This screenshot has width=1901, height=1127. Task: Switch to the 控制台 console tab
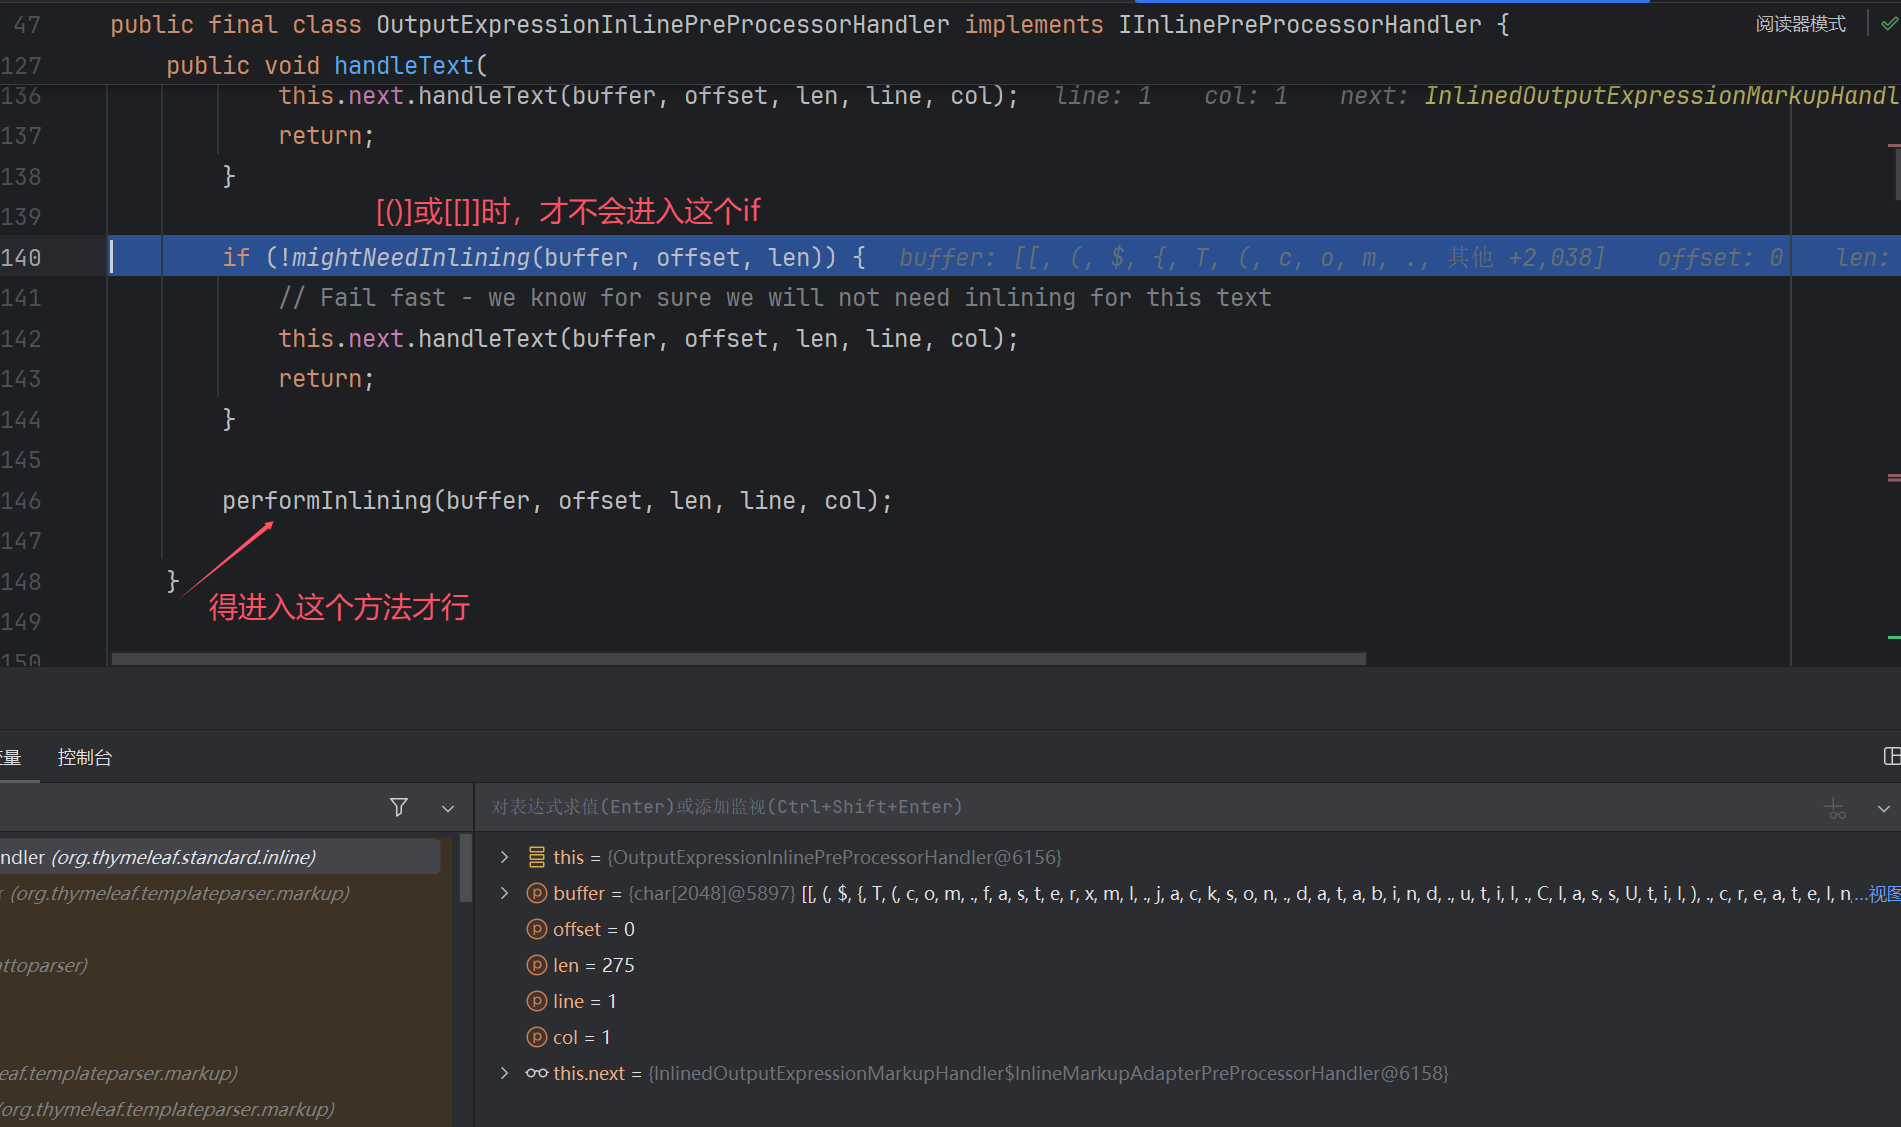click(85, 757)
